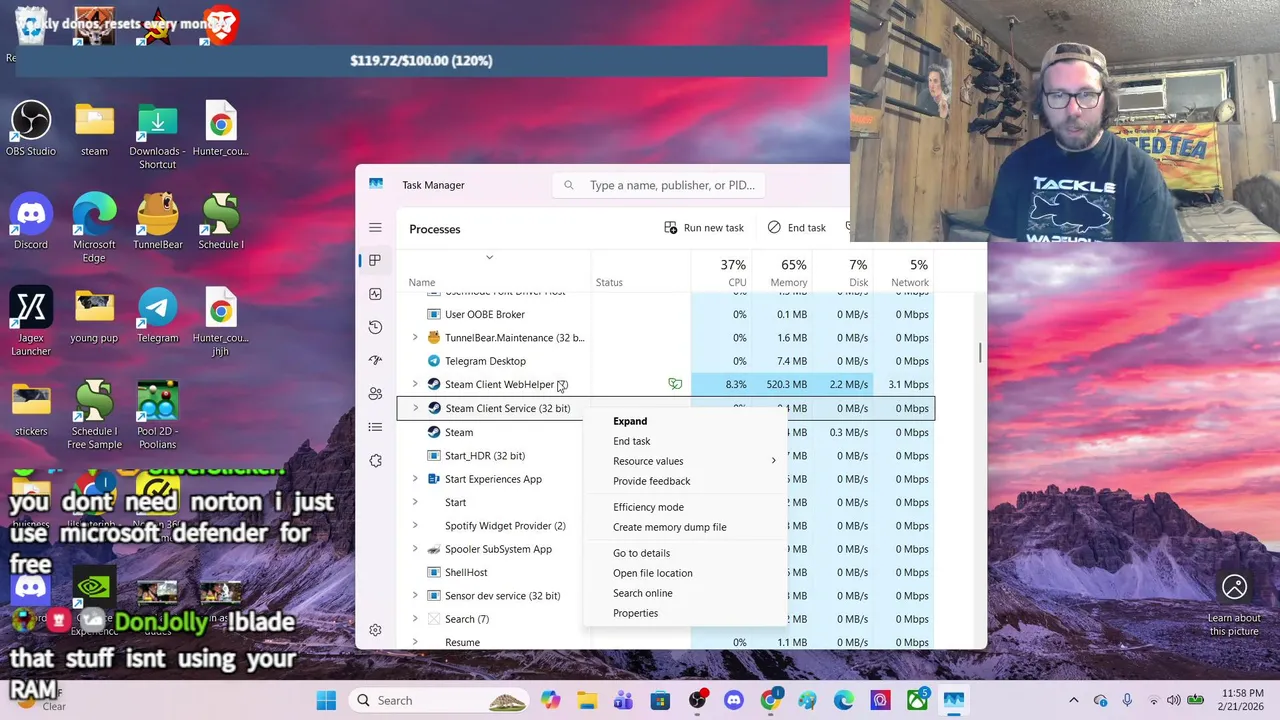Screen dimensions: 1280x720
Task: Open Discord desktop shortcut
Action: coord(31,223)
